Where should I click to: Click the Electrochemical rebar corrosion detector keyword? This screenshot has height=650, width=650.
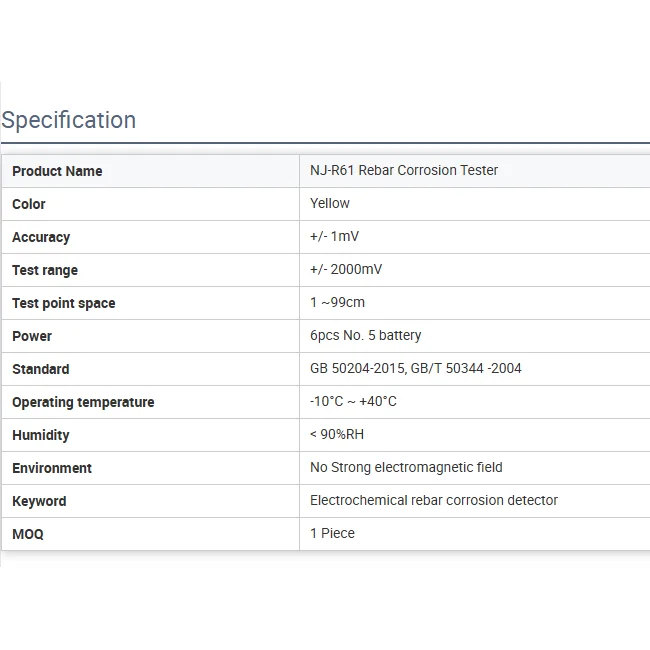(x=434, y=500)
